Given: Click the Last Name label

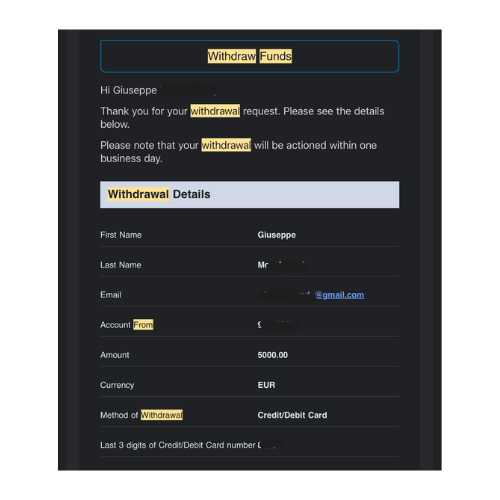Looking at the screenshot, I should click(x=121, y=265).
